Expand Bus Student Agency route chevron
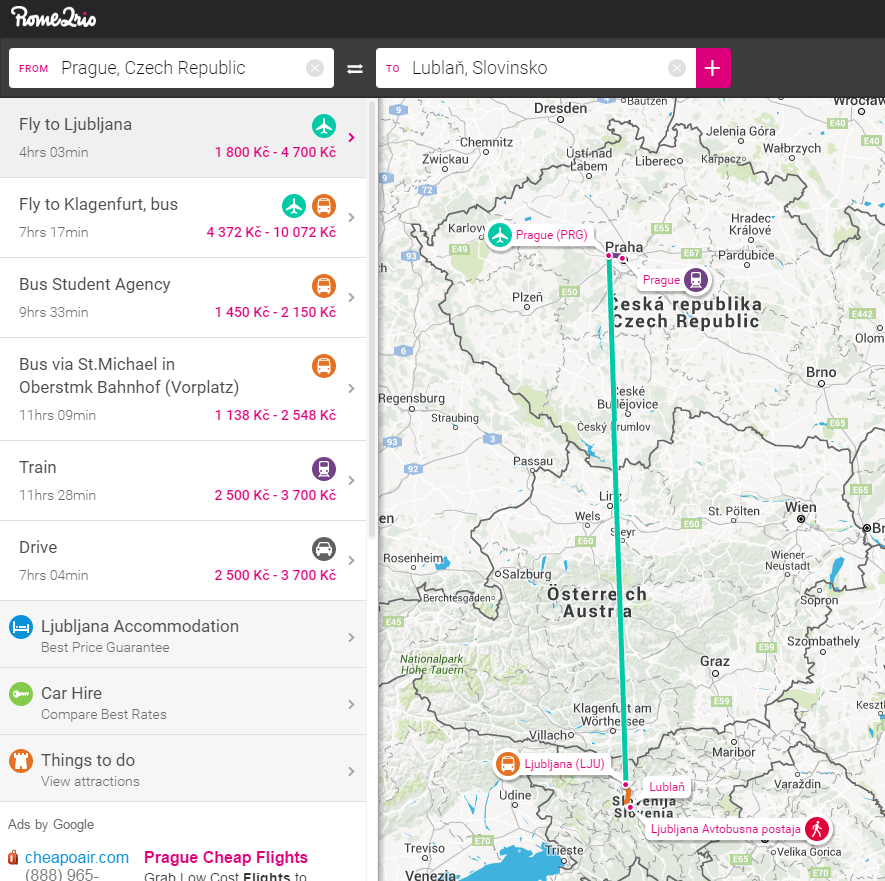Screen dimensions: 885x881 (x=351, y=297)
